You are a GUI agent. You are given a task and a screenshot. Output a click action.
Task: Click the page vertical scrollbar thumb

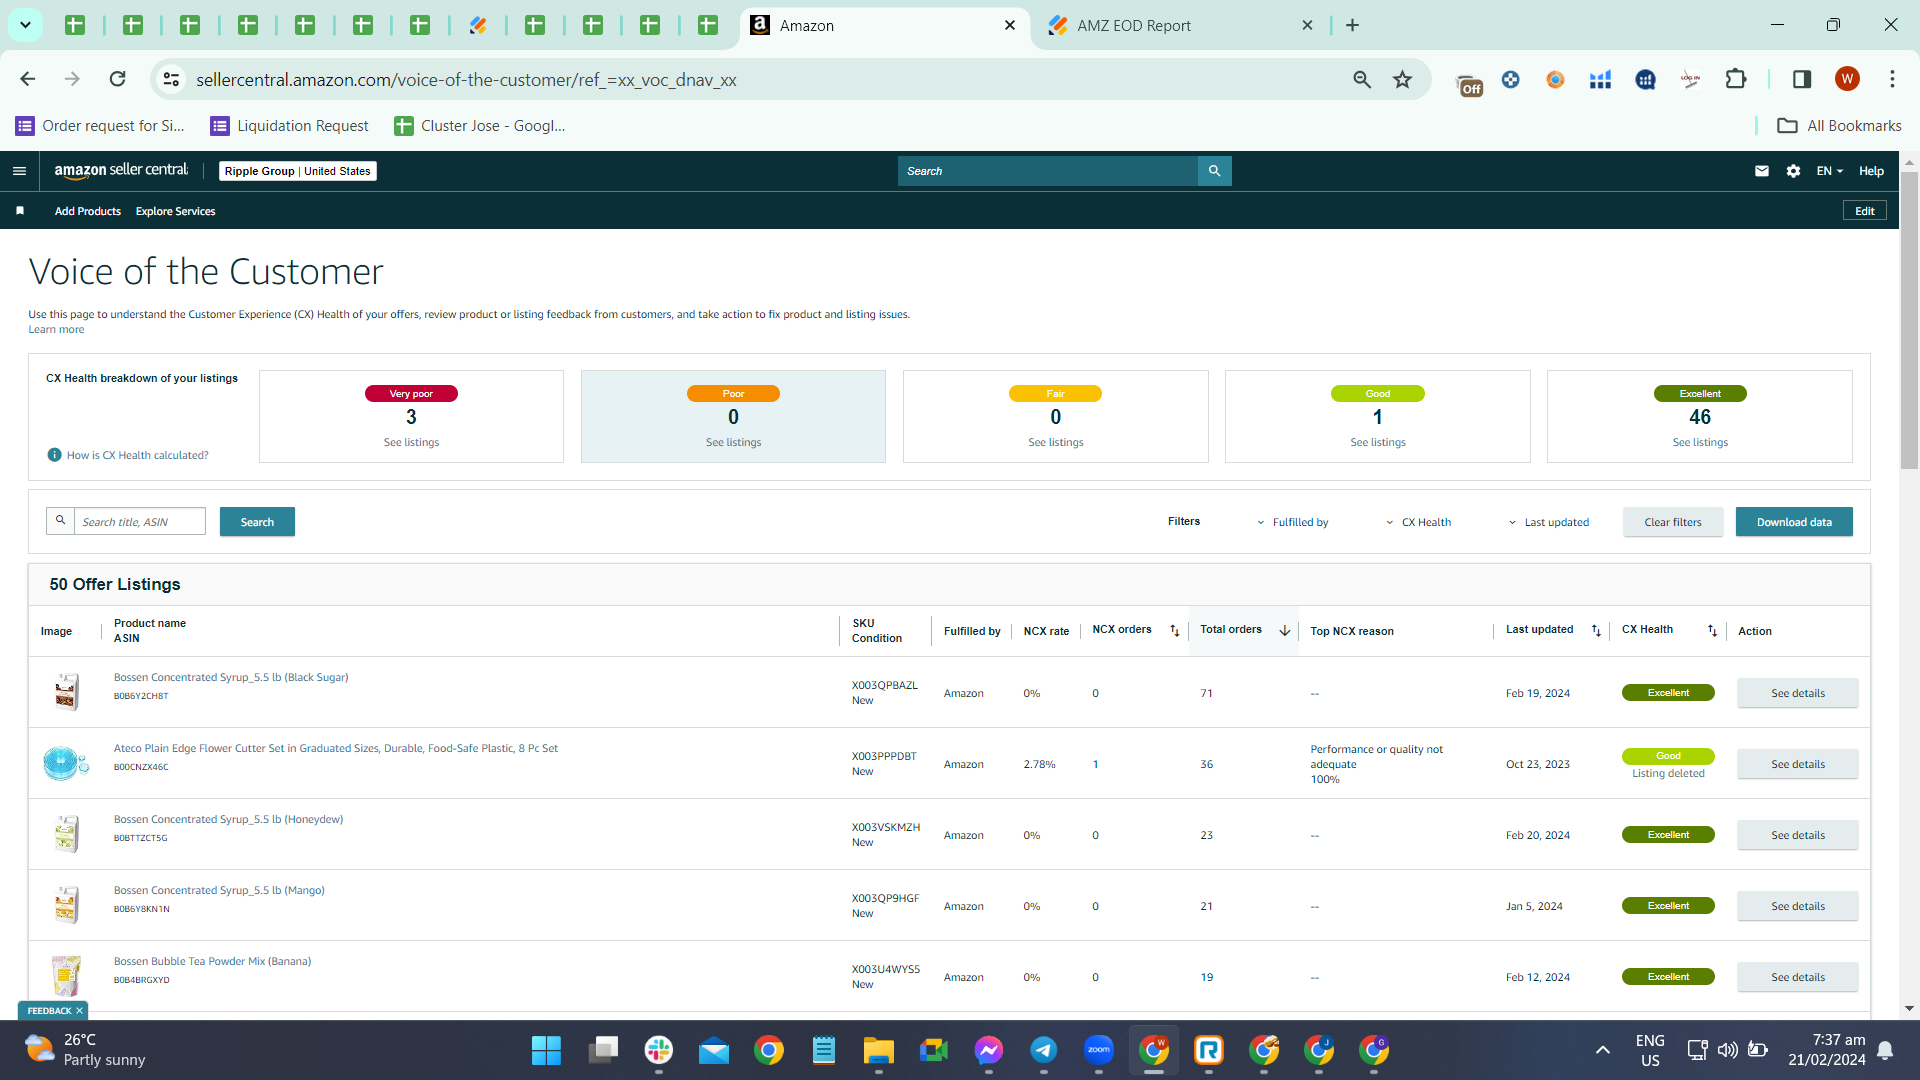[1909, 320]
